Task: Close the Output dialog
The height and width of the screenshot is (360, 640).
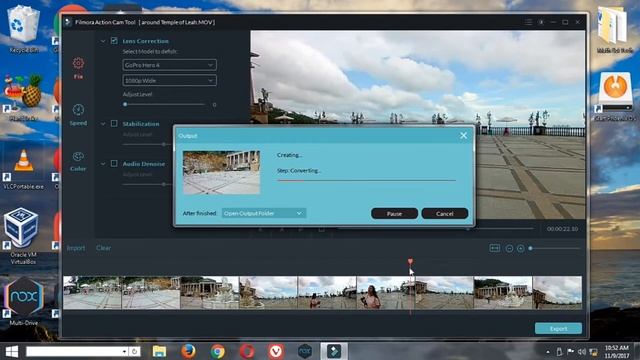Action: point(464,135)
